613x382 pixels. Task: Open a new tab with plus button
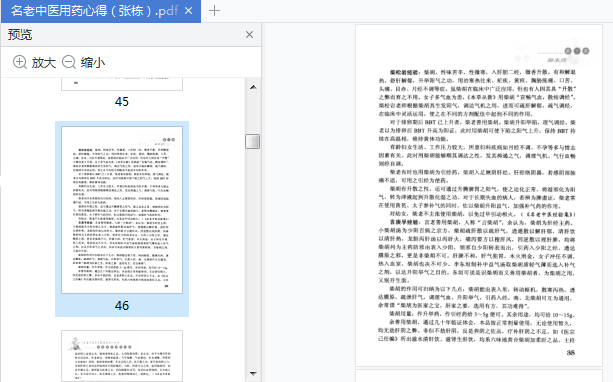click(x=214, y=11)
